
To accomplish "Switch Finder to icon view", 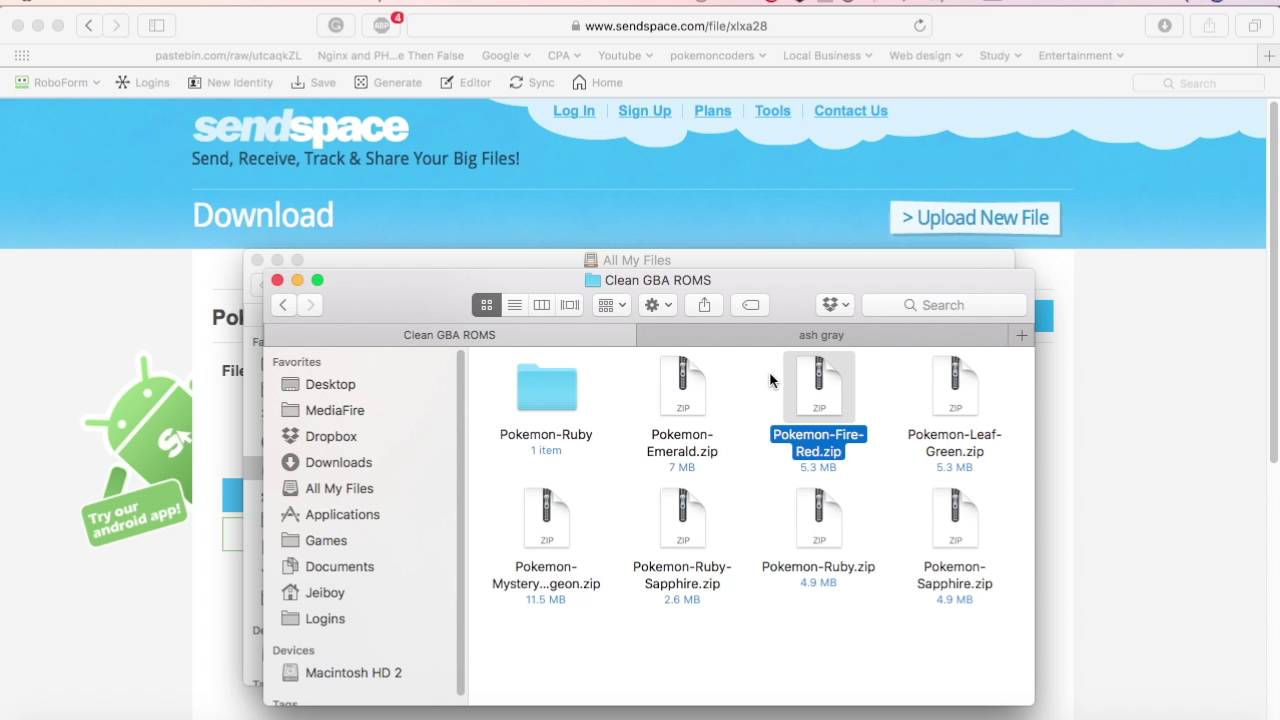I will coord(487,305).
